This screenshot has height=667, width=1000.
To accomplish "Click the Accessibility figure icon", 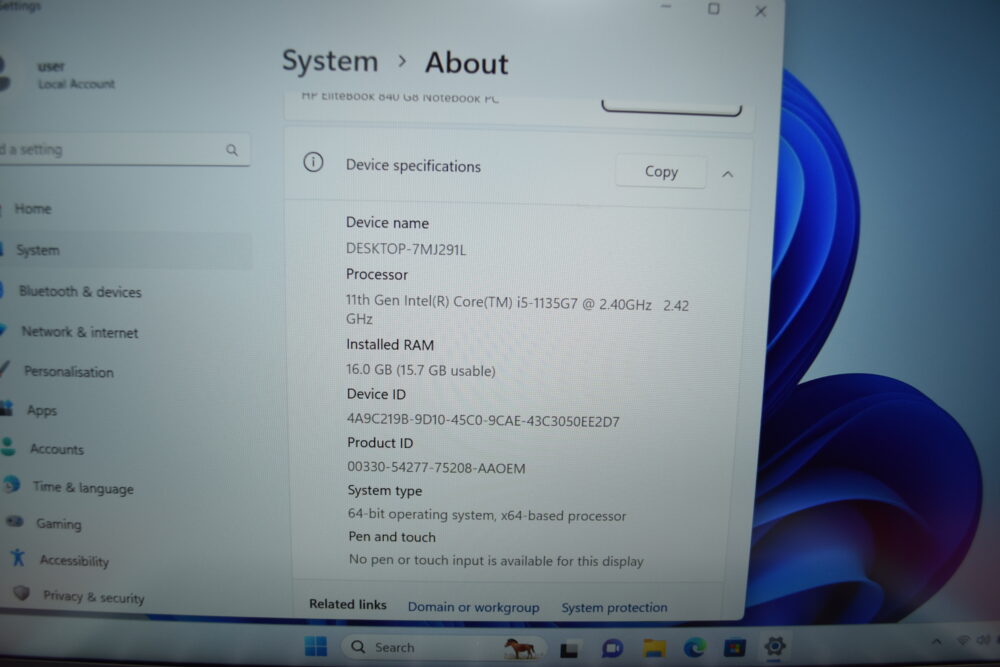I will [x=18, y=557].
